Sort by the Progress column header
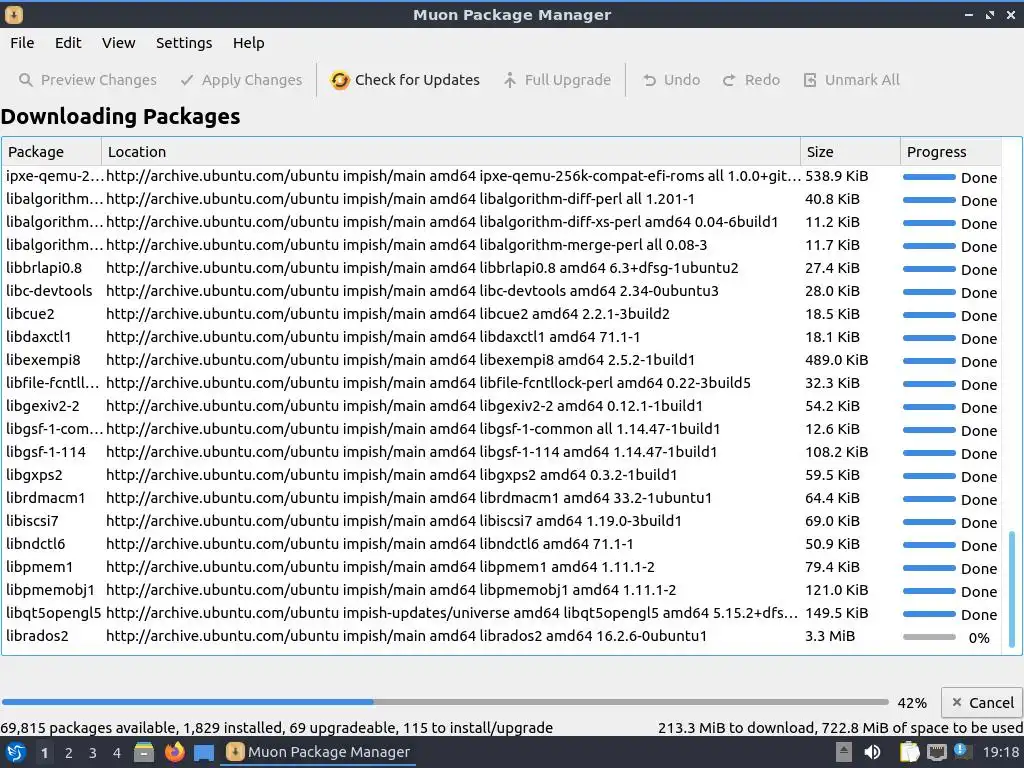The height and width of the screenshot is (768, 1024). tap(951, 152)
